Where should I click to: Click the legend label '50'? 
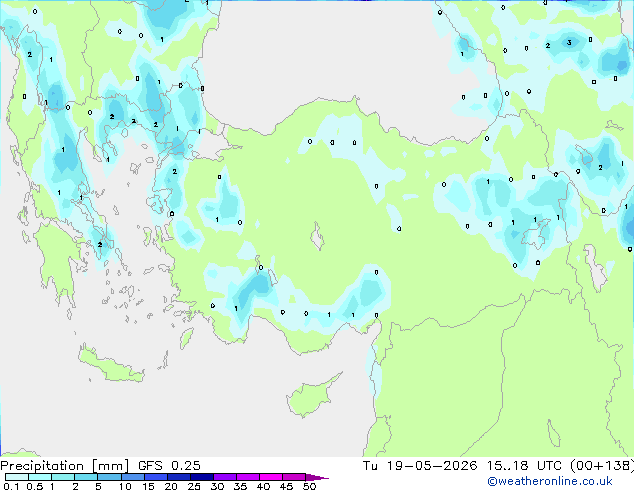(309, 486)
